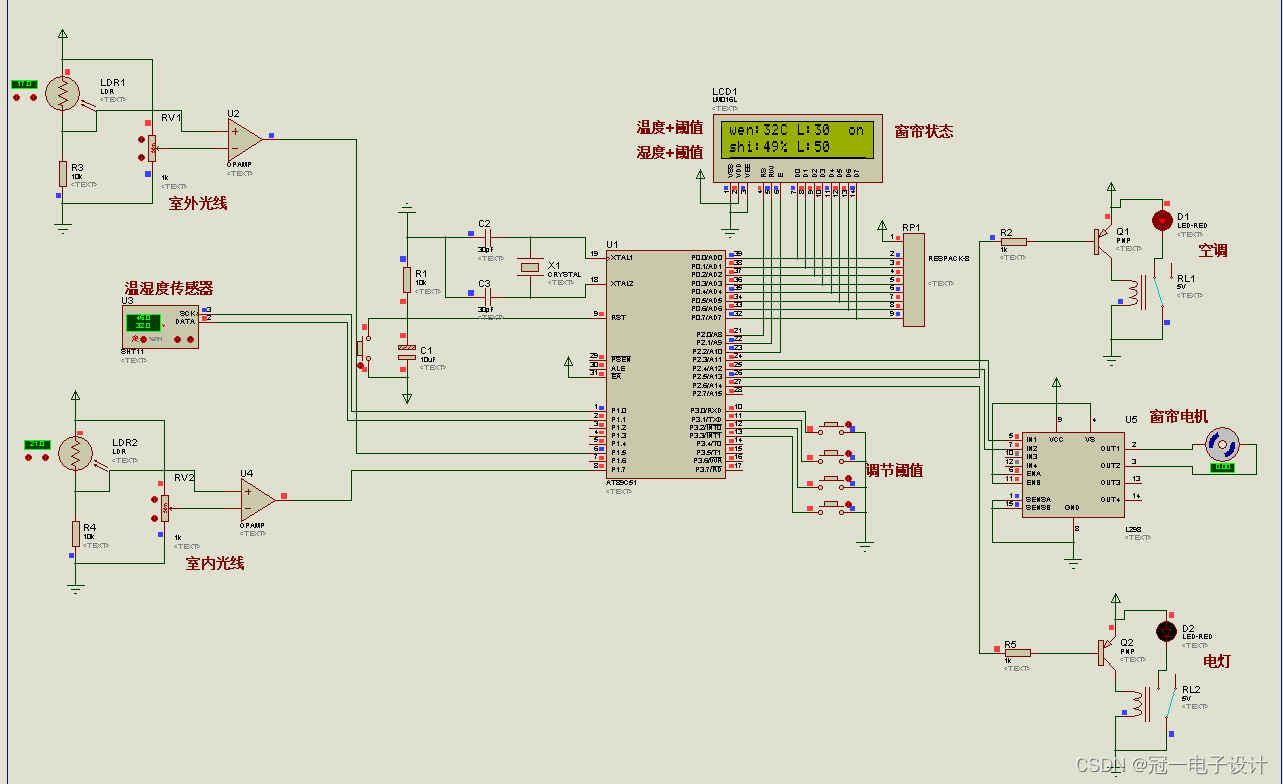Select the Q2 PNP transistor
Image resolution: width=1283 pixels, height=784 pixels.
(1107, 652)
